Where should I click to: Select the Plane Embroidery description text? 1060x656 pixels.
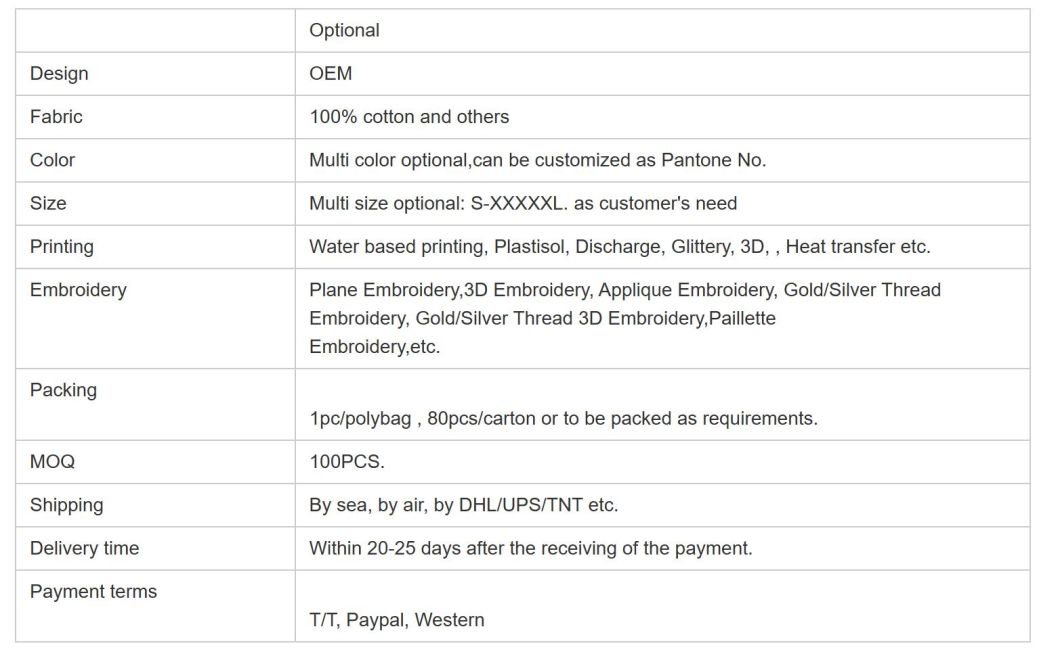point(625,319)
